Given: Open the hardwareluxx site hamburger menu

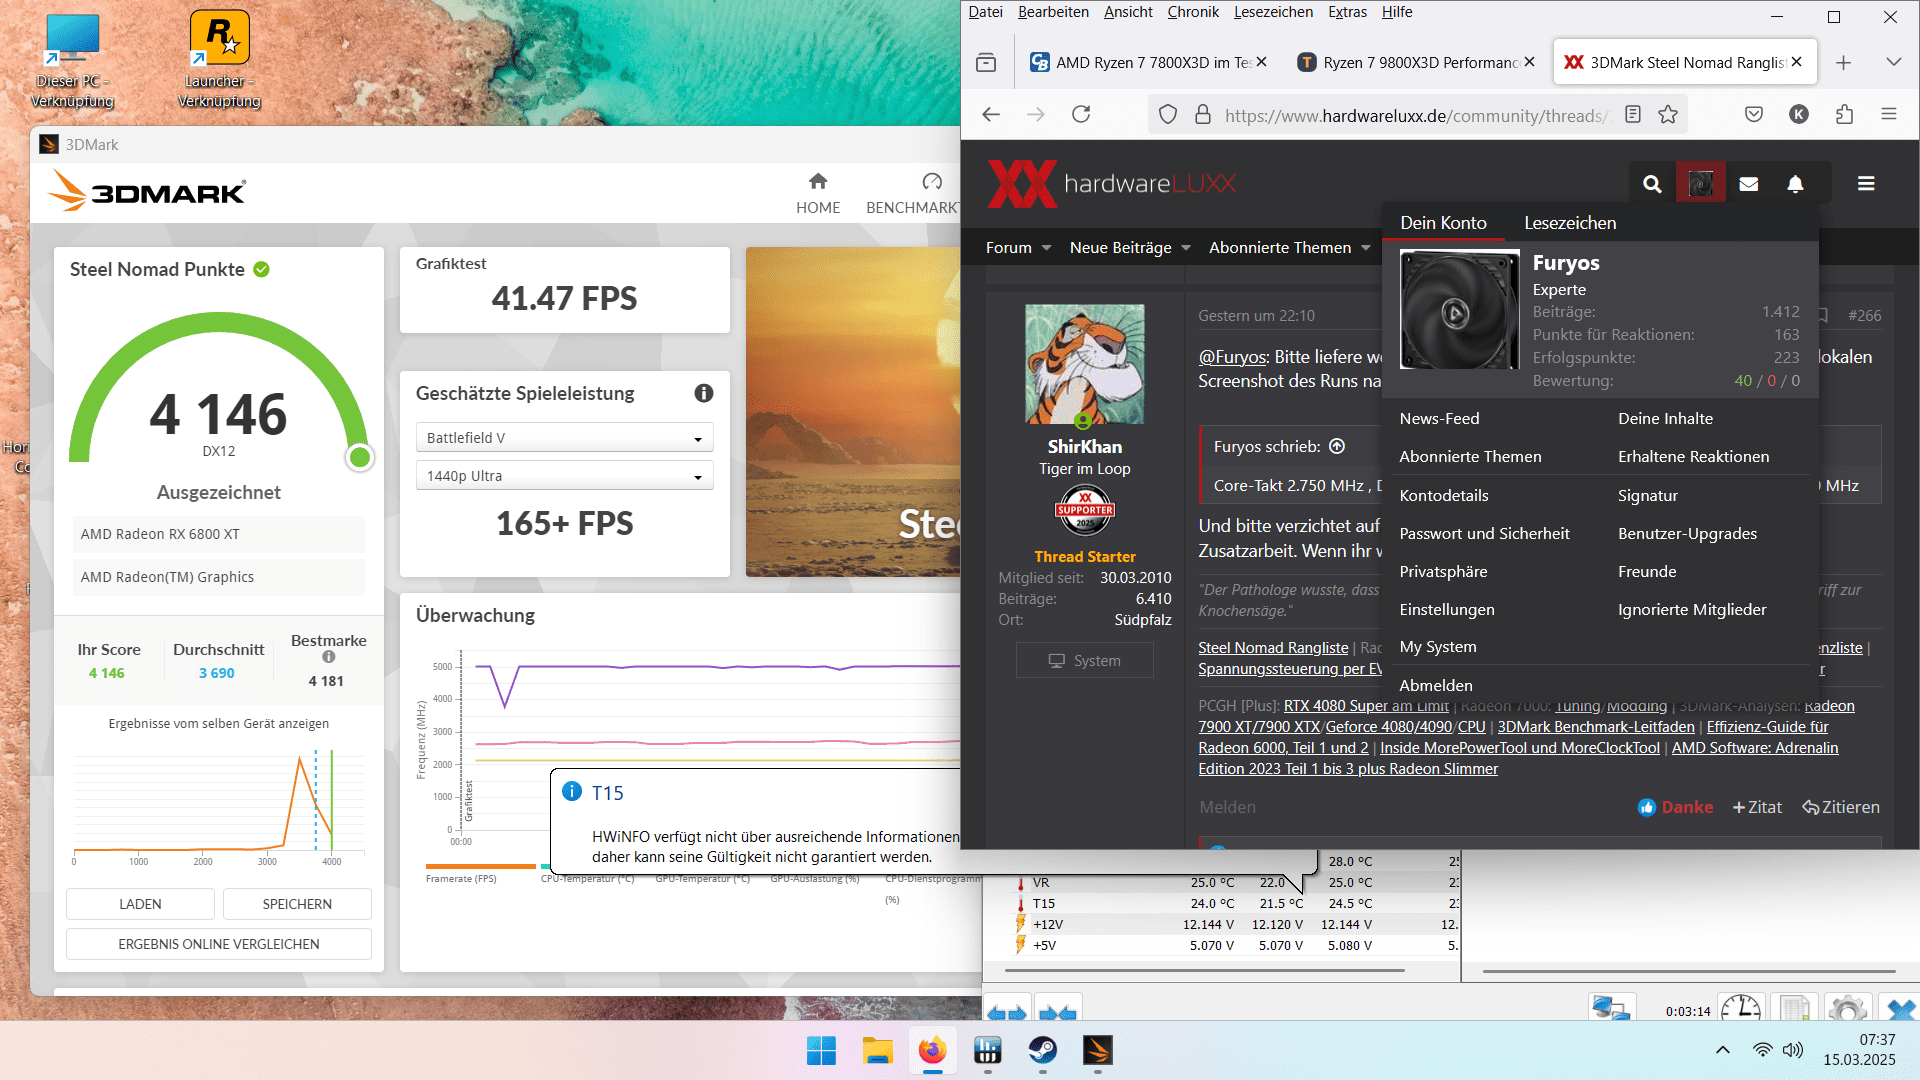Looking at the screenshot, I should pos(1866,184).
